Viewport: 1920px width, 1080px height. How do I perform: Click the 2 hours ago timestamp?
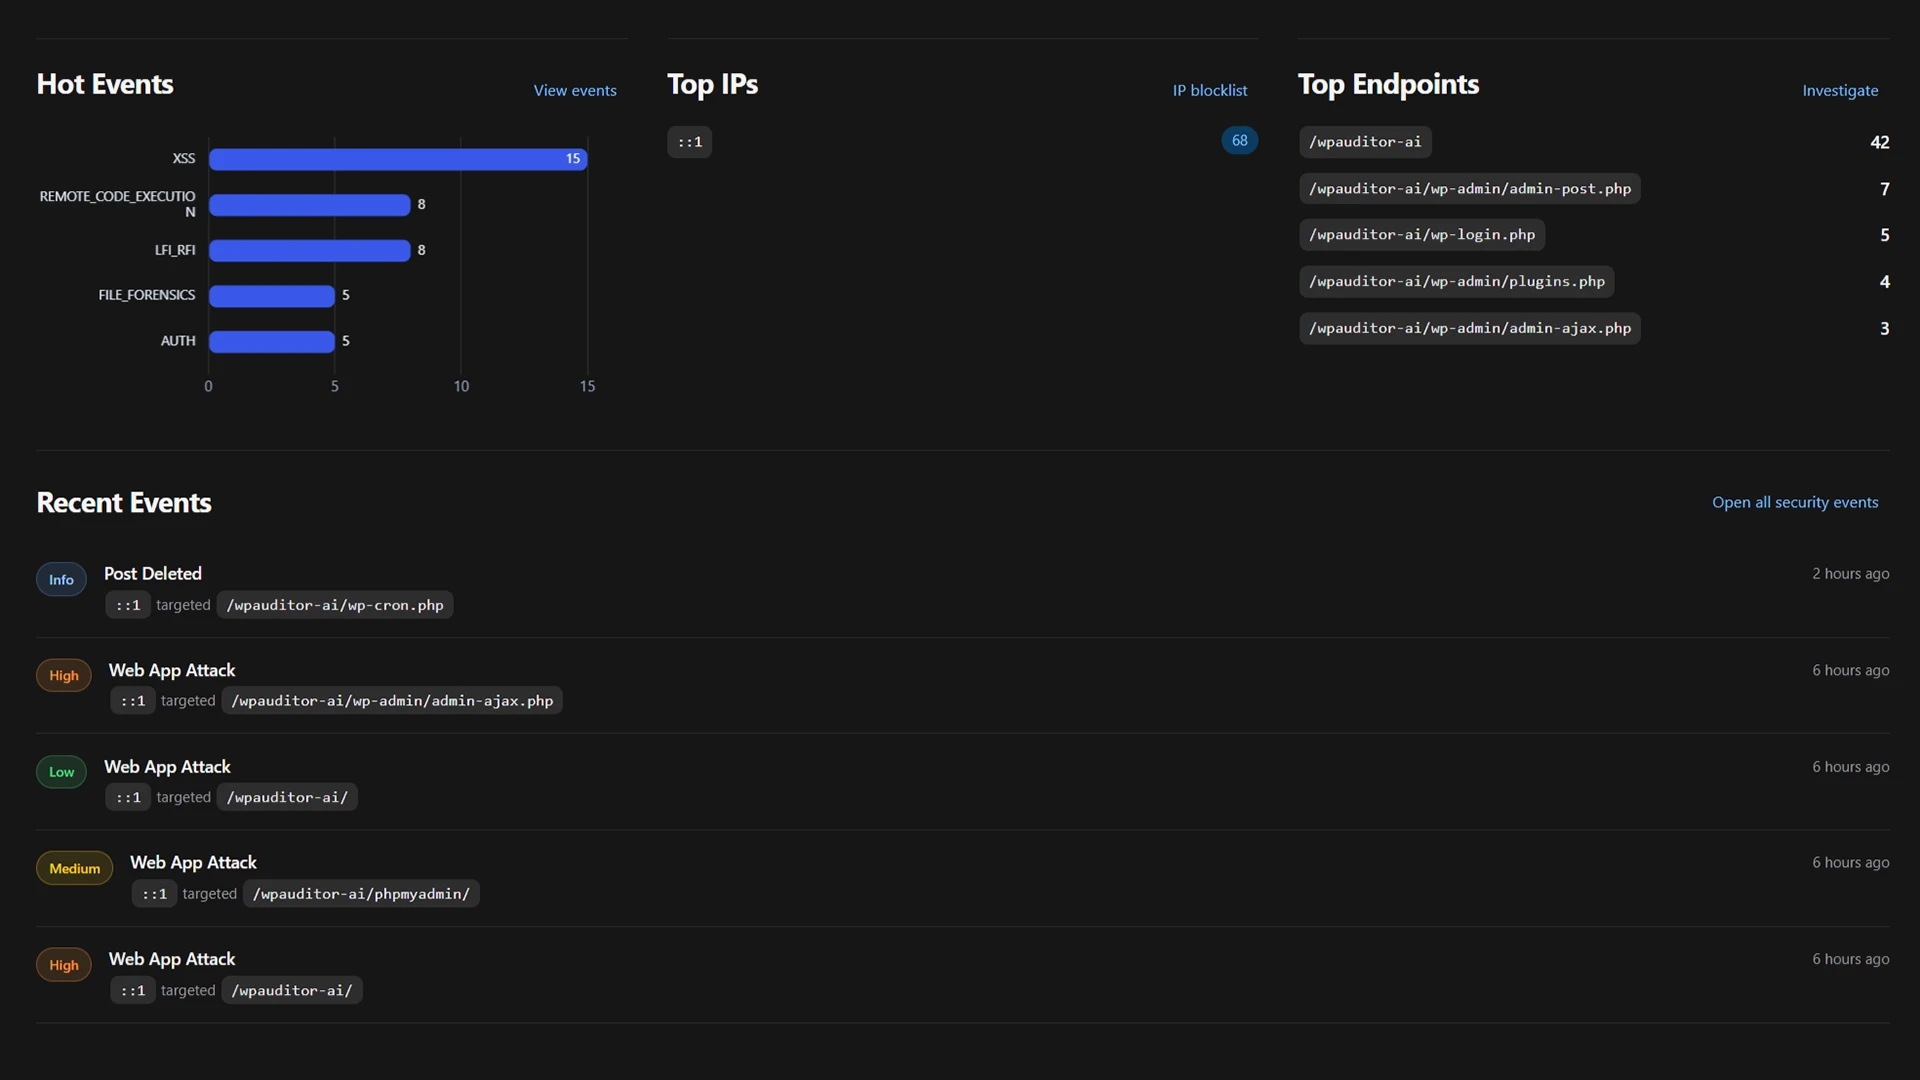[x=1851, y=574]
